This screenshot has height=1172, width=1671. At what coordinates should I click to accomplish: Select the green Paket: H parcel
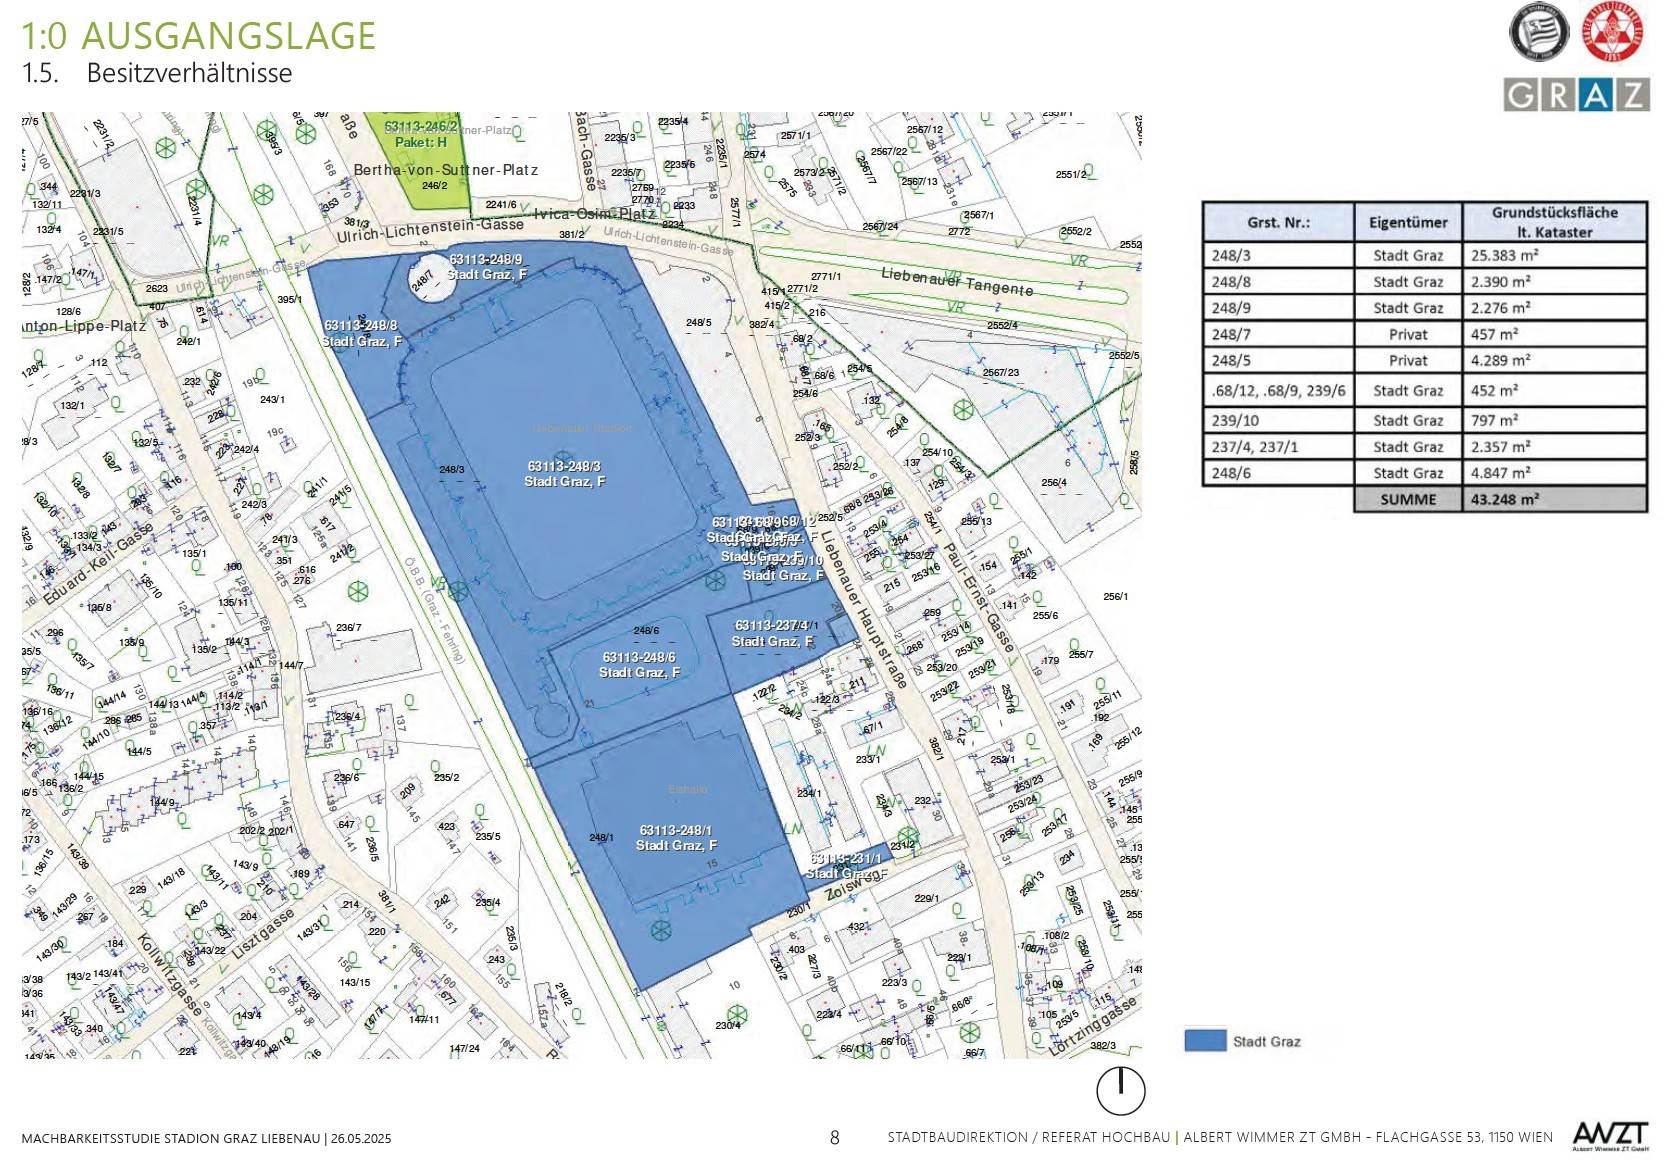click(x=423, y=160)
